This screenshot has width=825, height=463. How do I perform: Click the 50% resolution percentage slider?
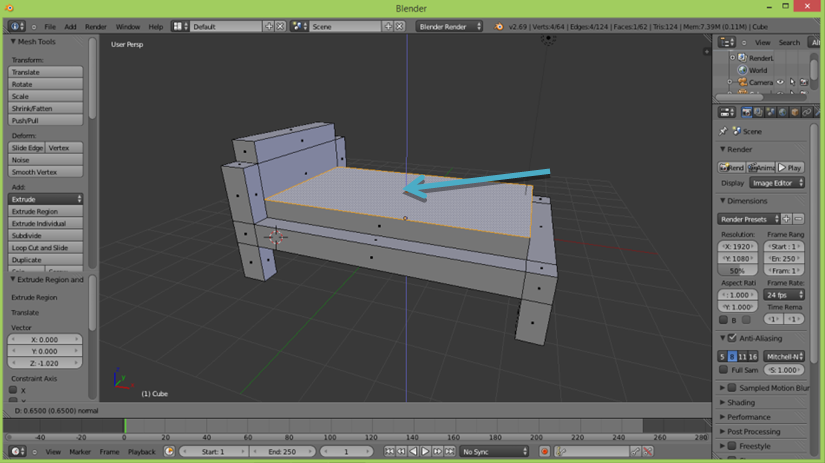coord(737,271)
